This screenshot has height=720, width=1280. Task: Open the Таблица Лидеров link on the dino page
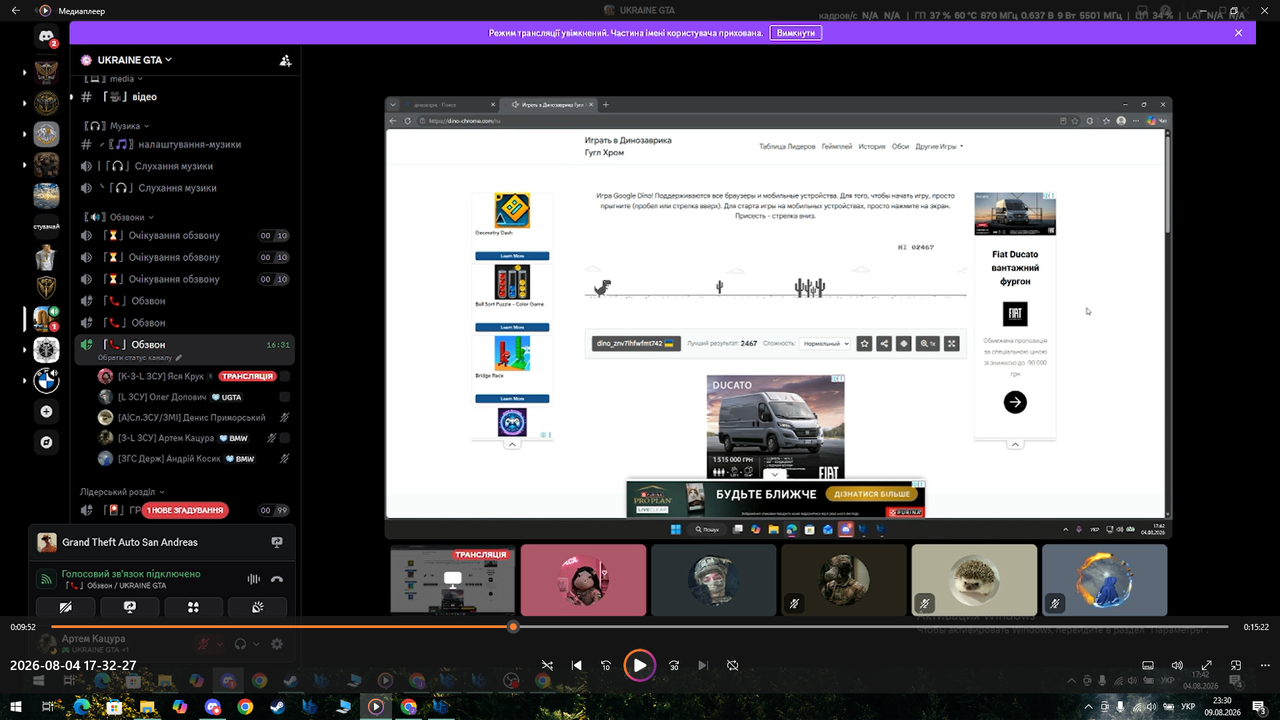(x=787, y=146)
